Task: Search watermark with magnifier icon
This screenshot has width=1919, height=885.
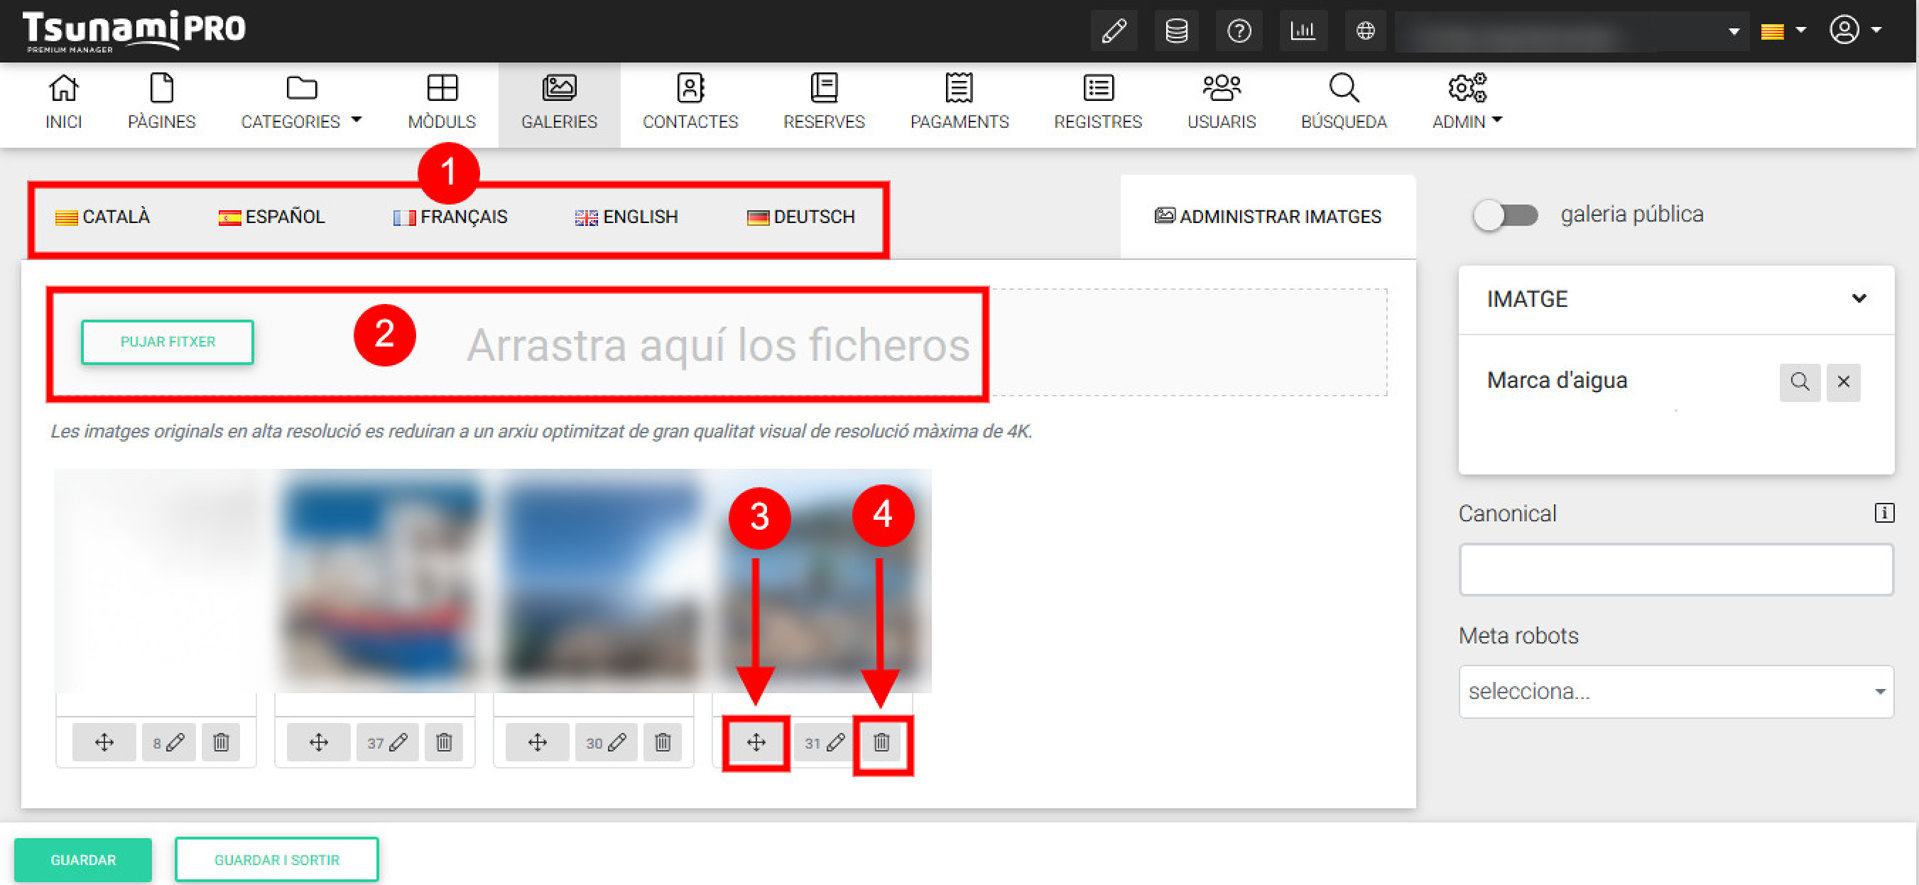Action: (1799, 382)
